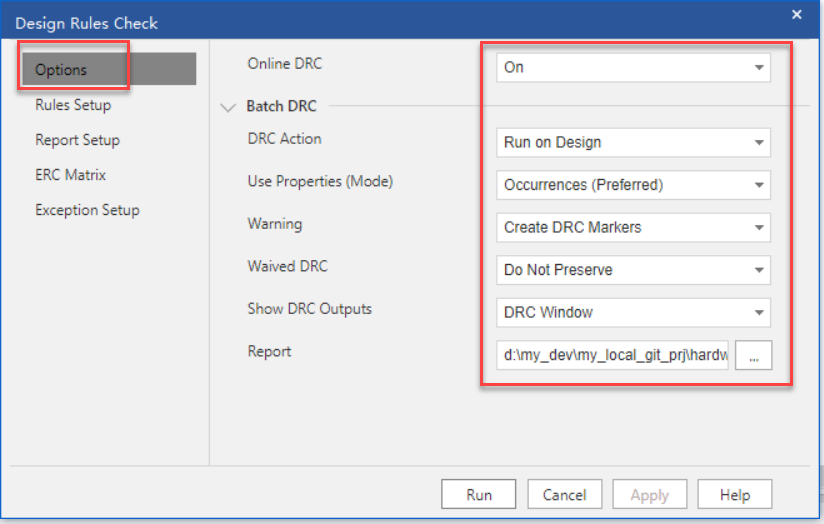Click the Report file path field
This screenshot has width=824, height=524.
click(613, 355)
